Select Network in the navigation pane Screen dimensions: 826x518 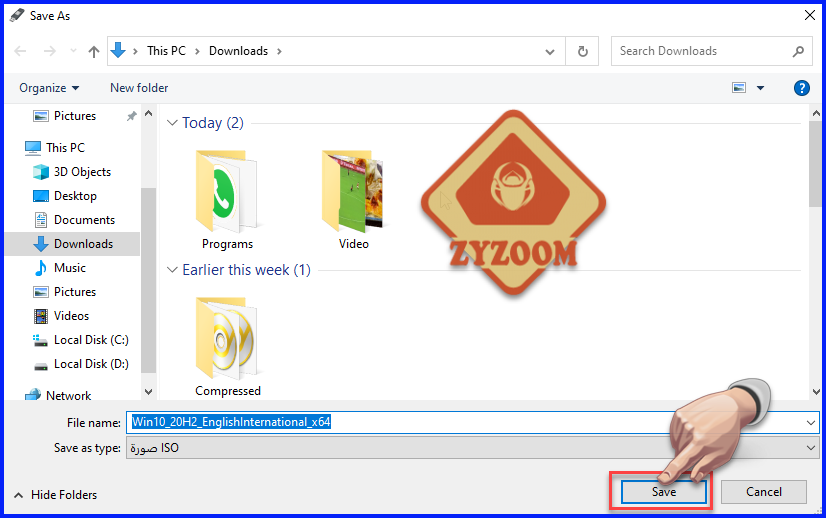(x=68, y=395)
